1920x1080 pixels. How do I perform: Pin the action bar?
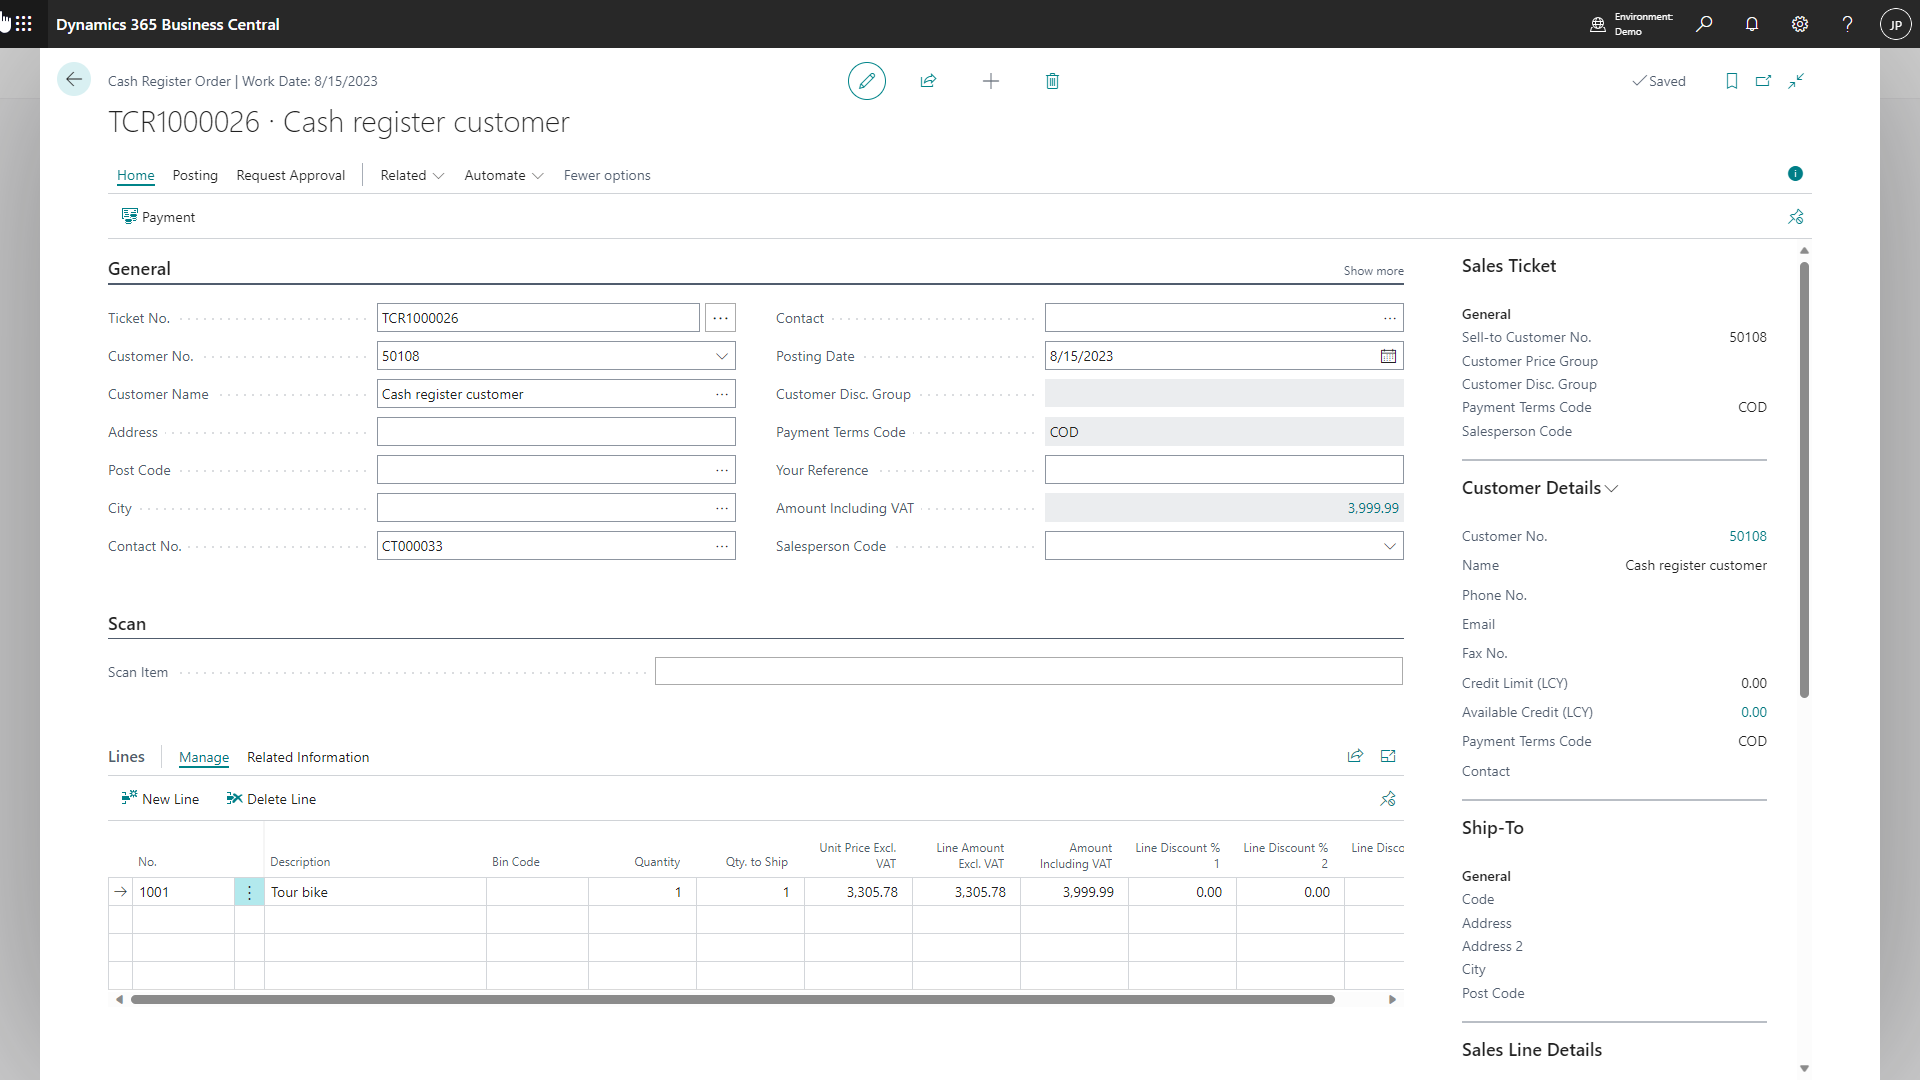tap(1796, 217)
